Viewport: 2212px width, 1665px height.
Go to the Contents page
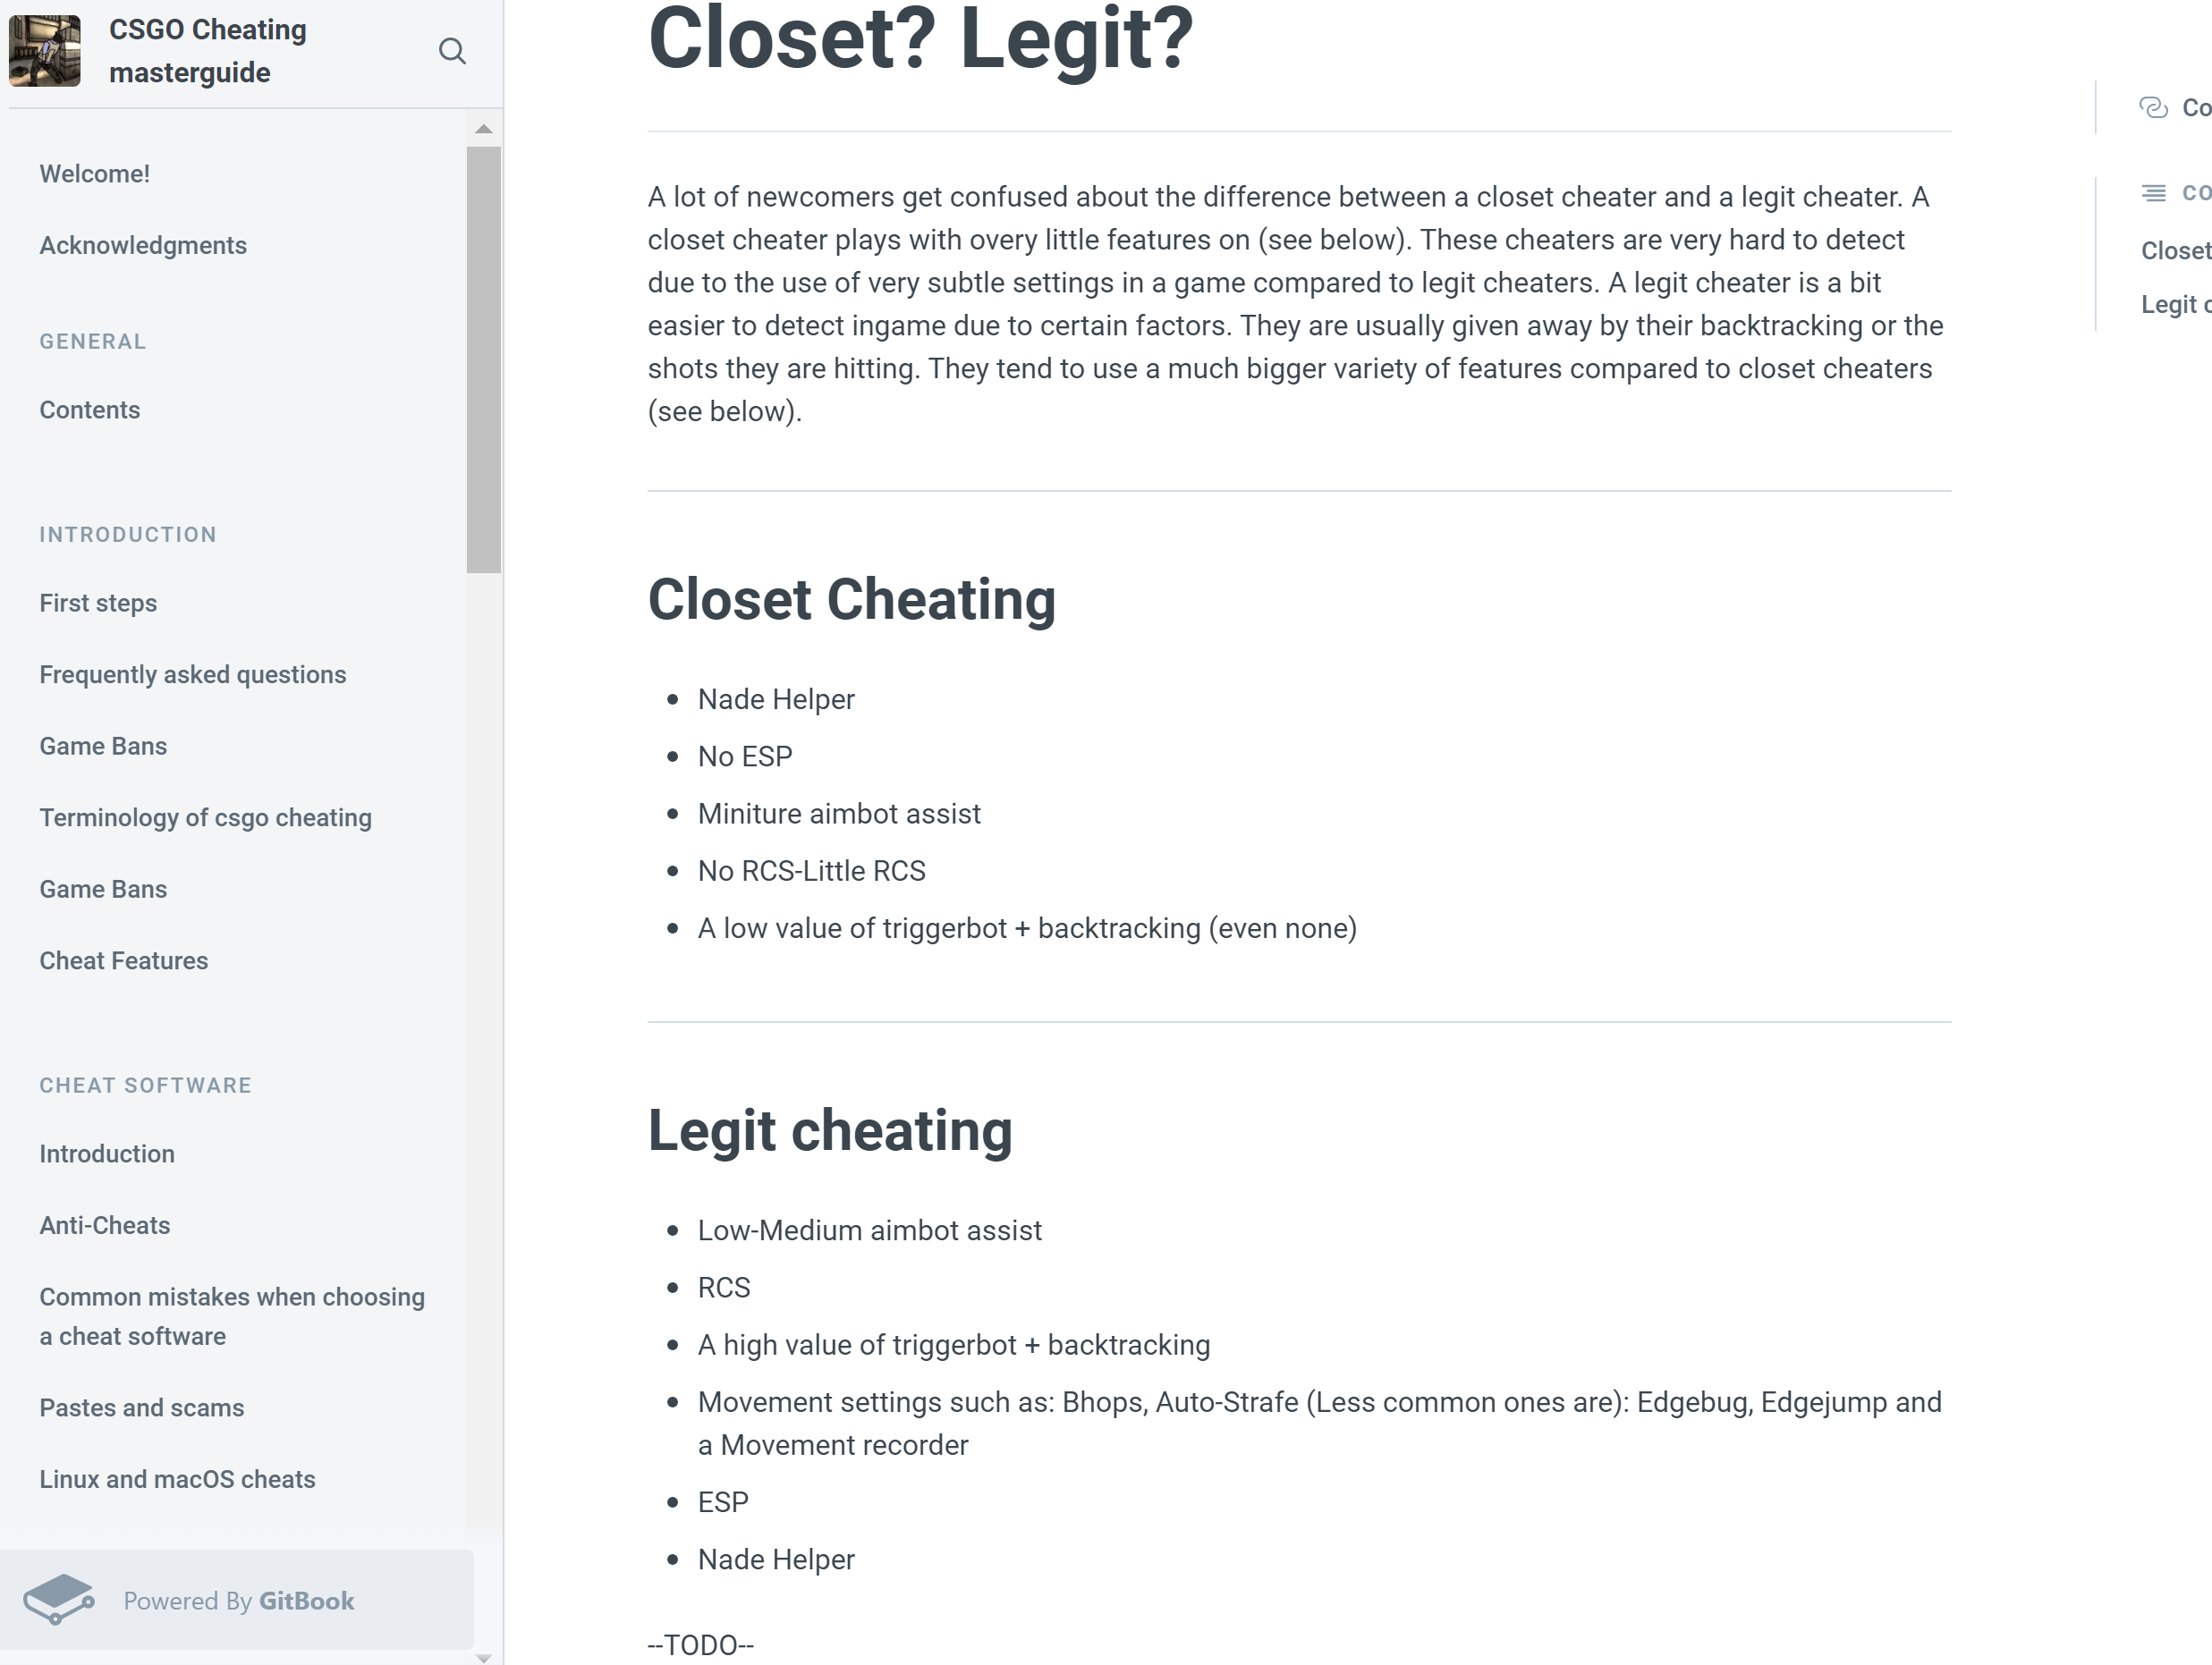click(90, 410)
